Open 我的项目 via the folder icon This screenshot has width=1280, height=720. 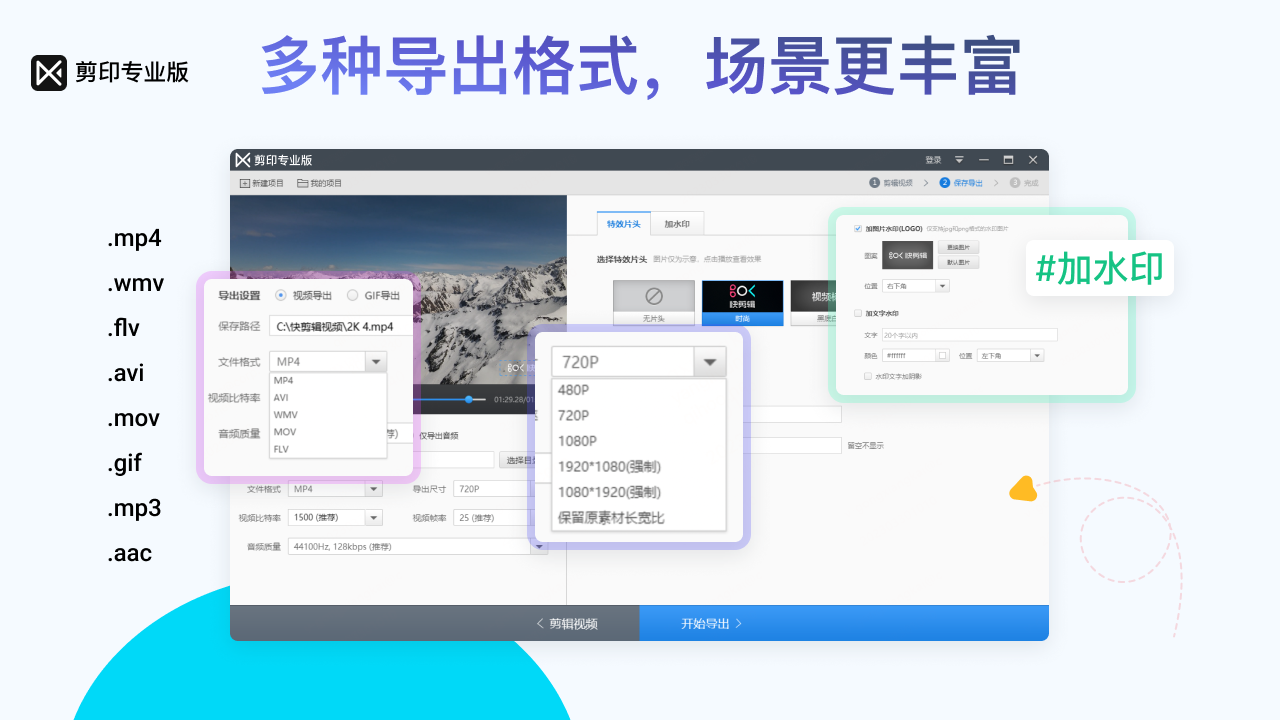point(302,182)
